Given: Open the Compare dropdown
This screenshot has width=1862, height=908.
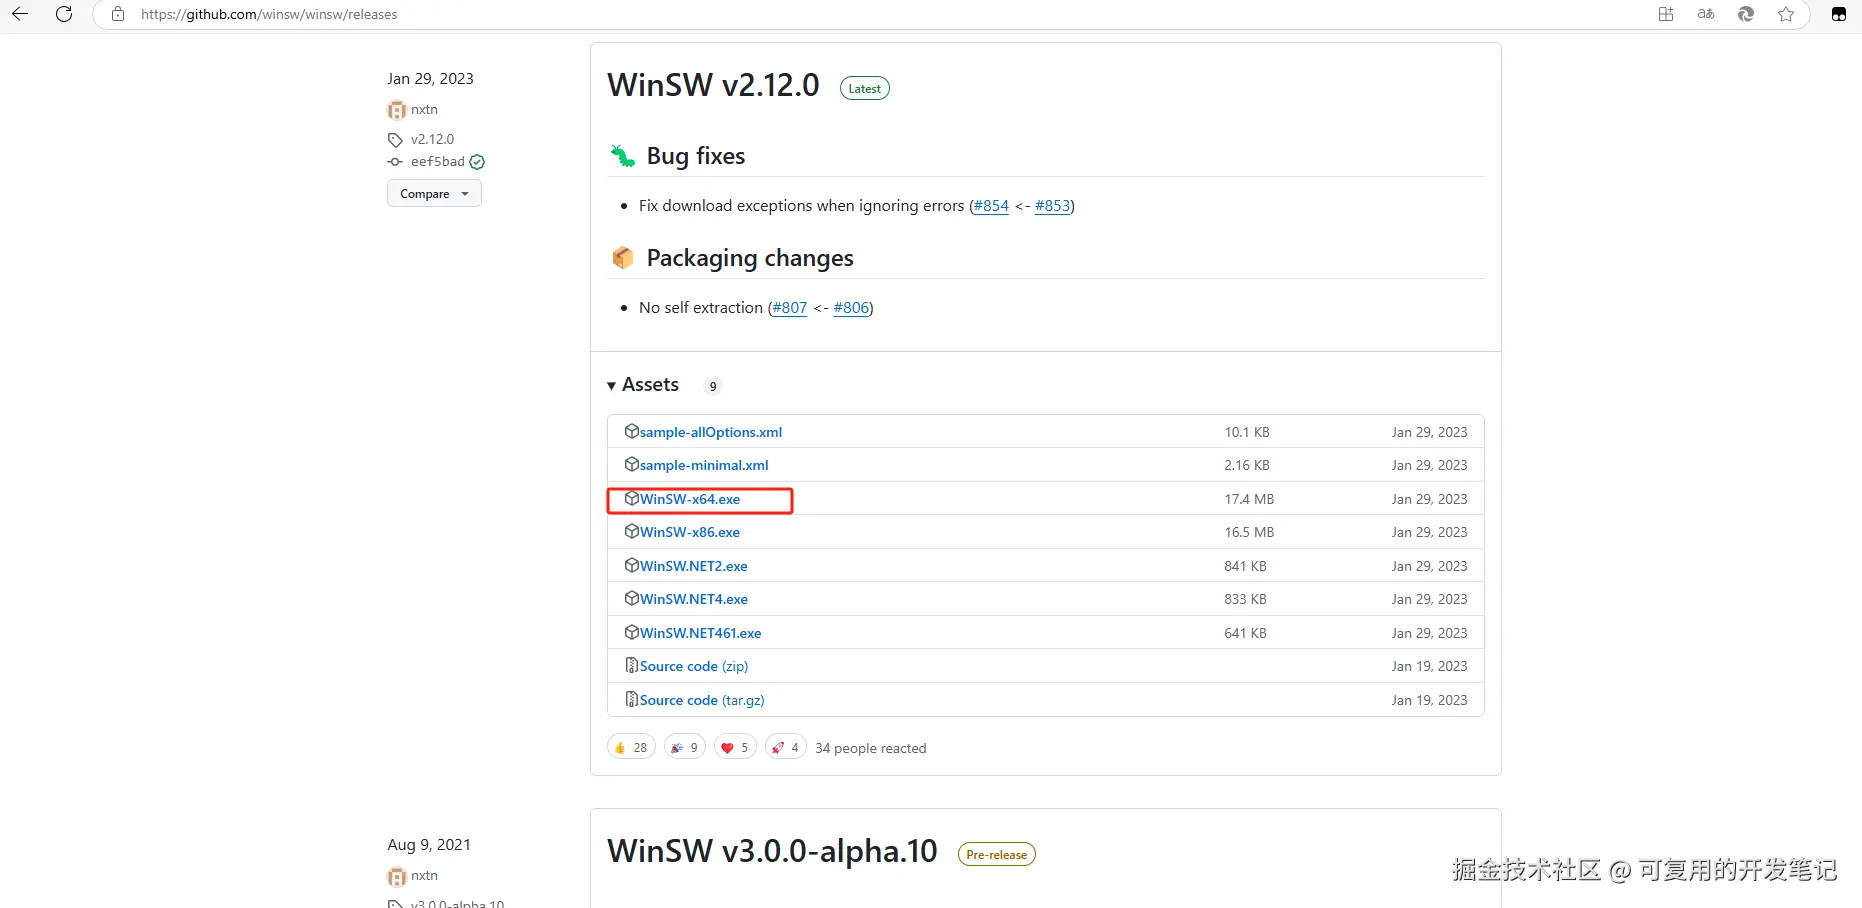Looking at the screenshot, I should 434,194.
